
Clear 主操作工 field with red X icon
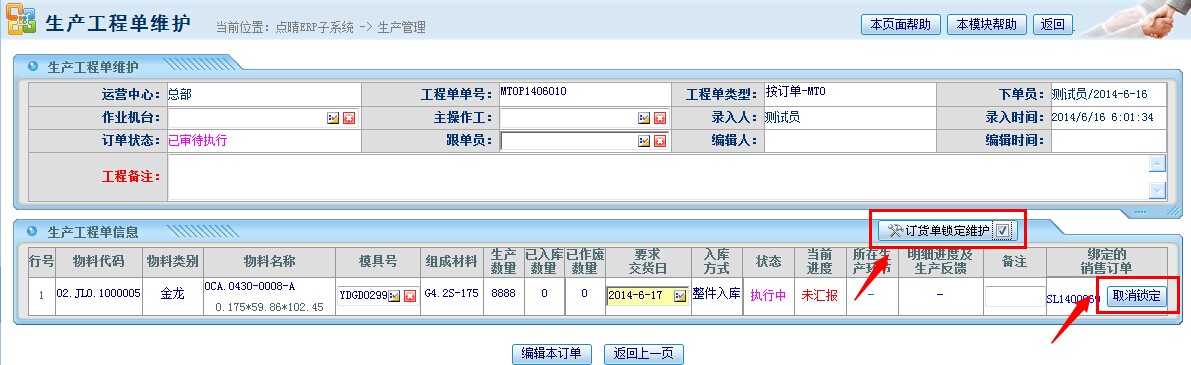[660, 118]
